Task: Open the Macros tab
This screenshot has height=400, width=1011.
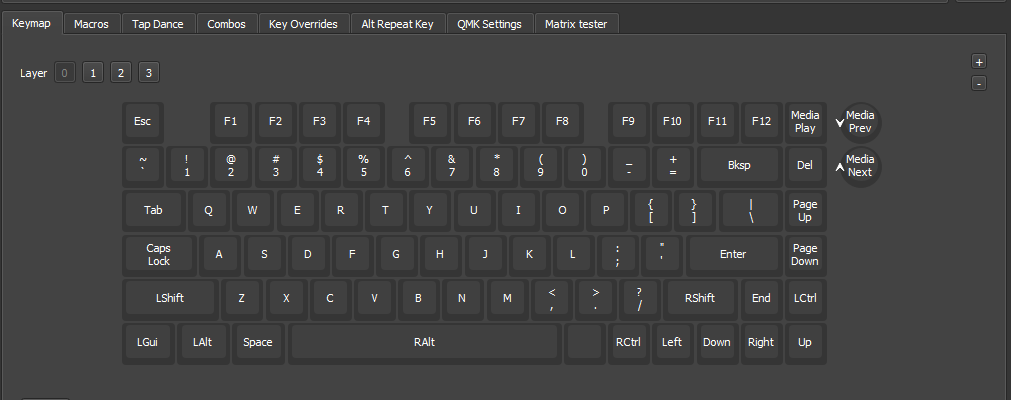Action: click(92, 24)
